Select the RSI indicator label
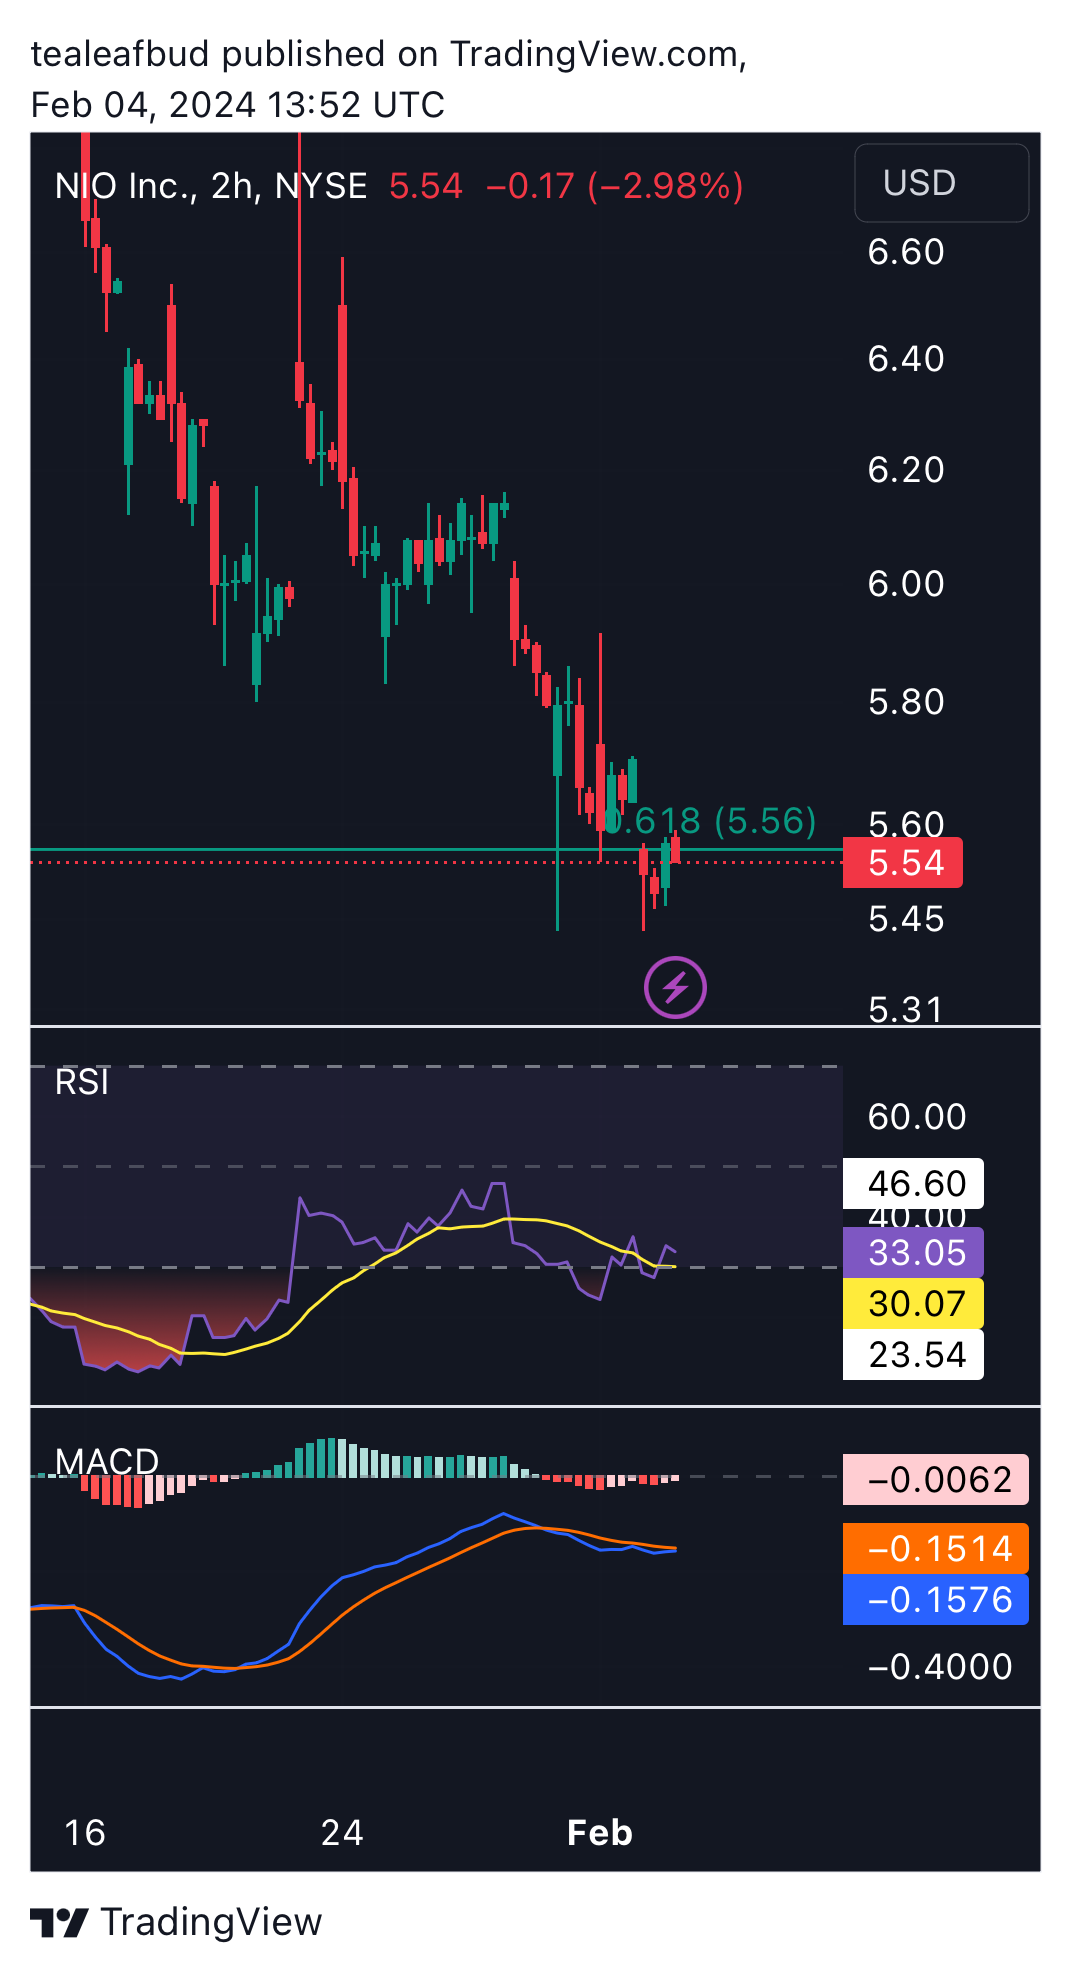Image resolution: width=1071 pixels, height=1977 pixels. [82, 1082]
